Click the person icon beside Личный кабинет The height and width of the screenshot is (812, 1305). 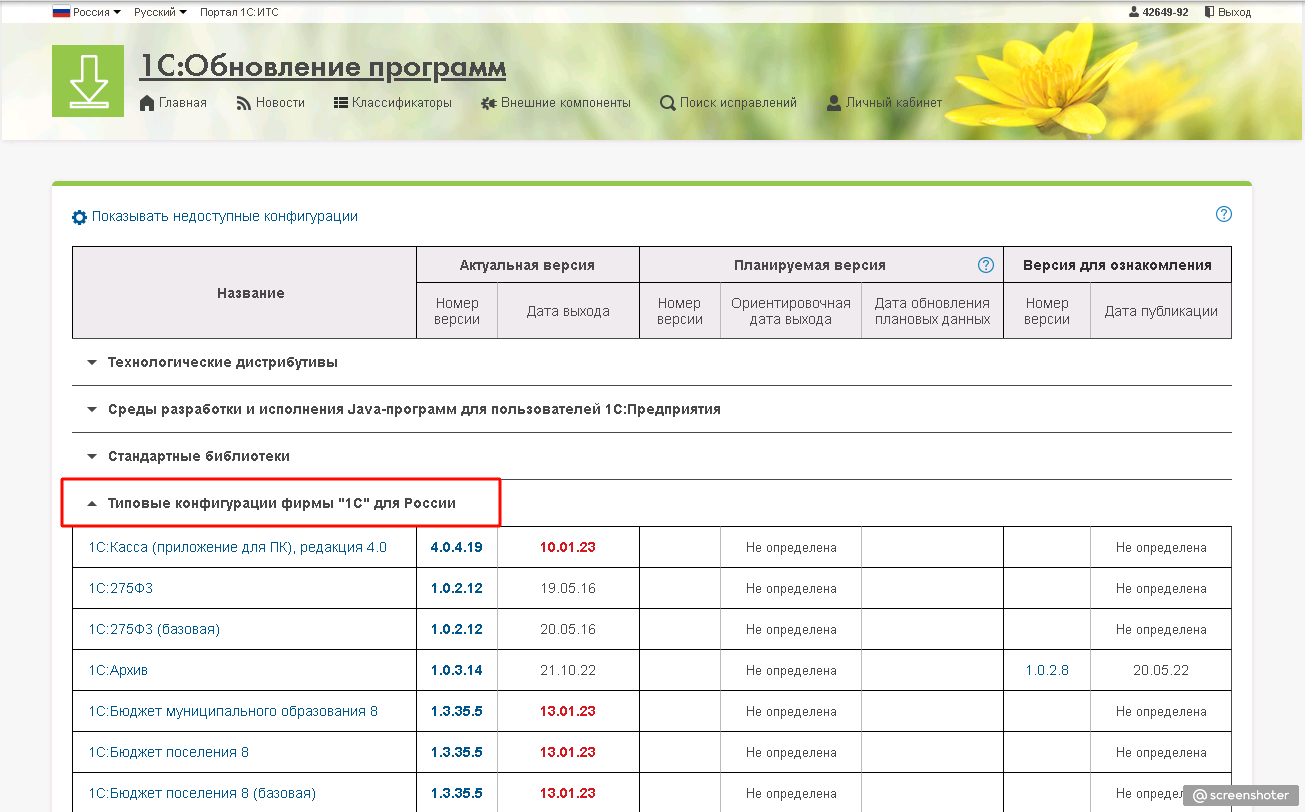tap(834, 103)
